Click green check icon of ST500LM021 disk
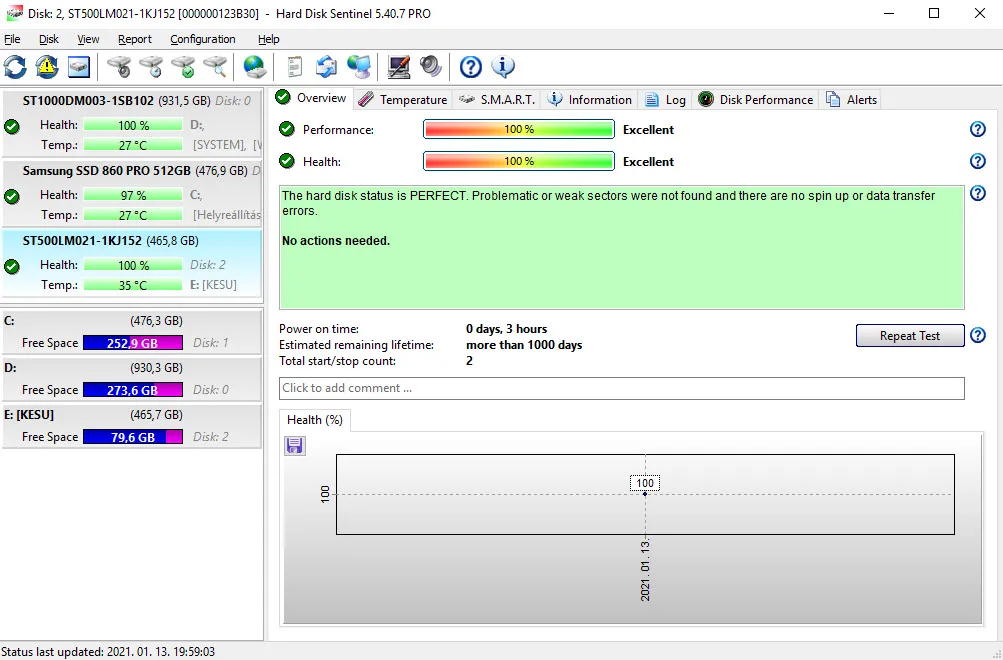 click(x=12, y=267)
